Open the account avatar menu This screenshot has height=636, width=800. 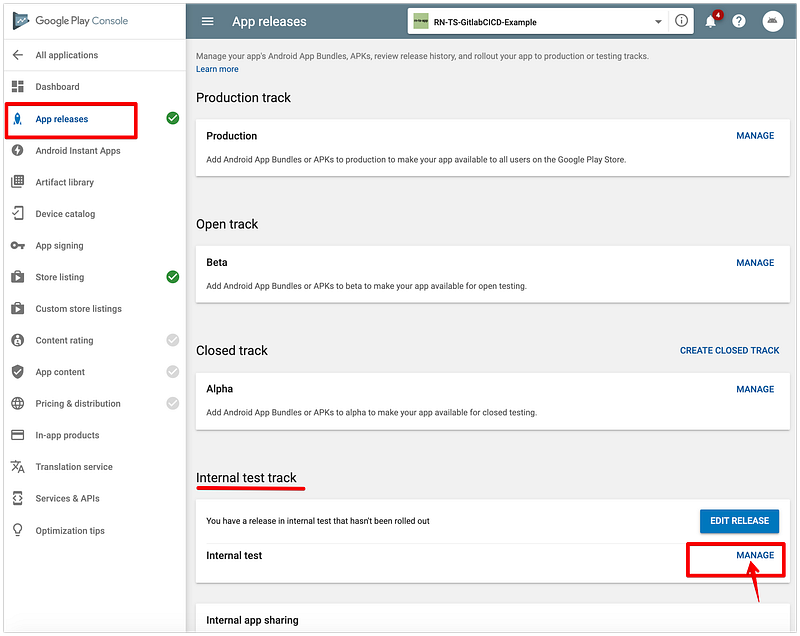tap(772, 21)
